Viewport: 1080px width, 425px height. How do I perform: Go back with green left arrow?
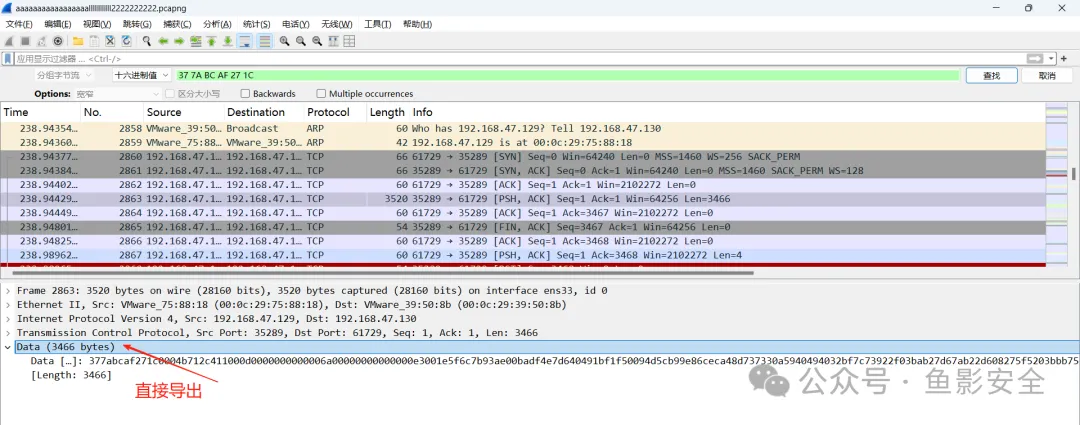pyautogui.click(x=163, y=41)
